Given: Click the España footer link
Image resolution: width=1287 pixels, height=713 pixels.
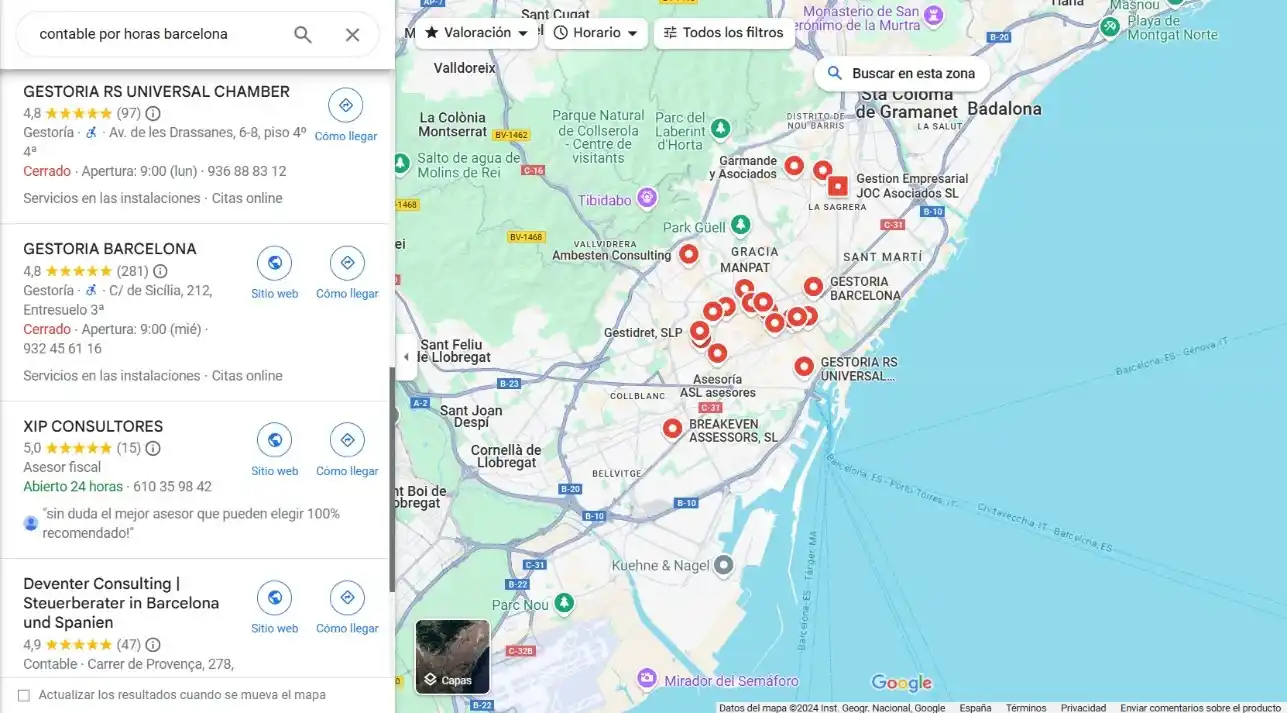Looking at the screenshot, I should [x=975, y=707].
